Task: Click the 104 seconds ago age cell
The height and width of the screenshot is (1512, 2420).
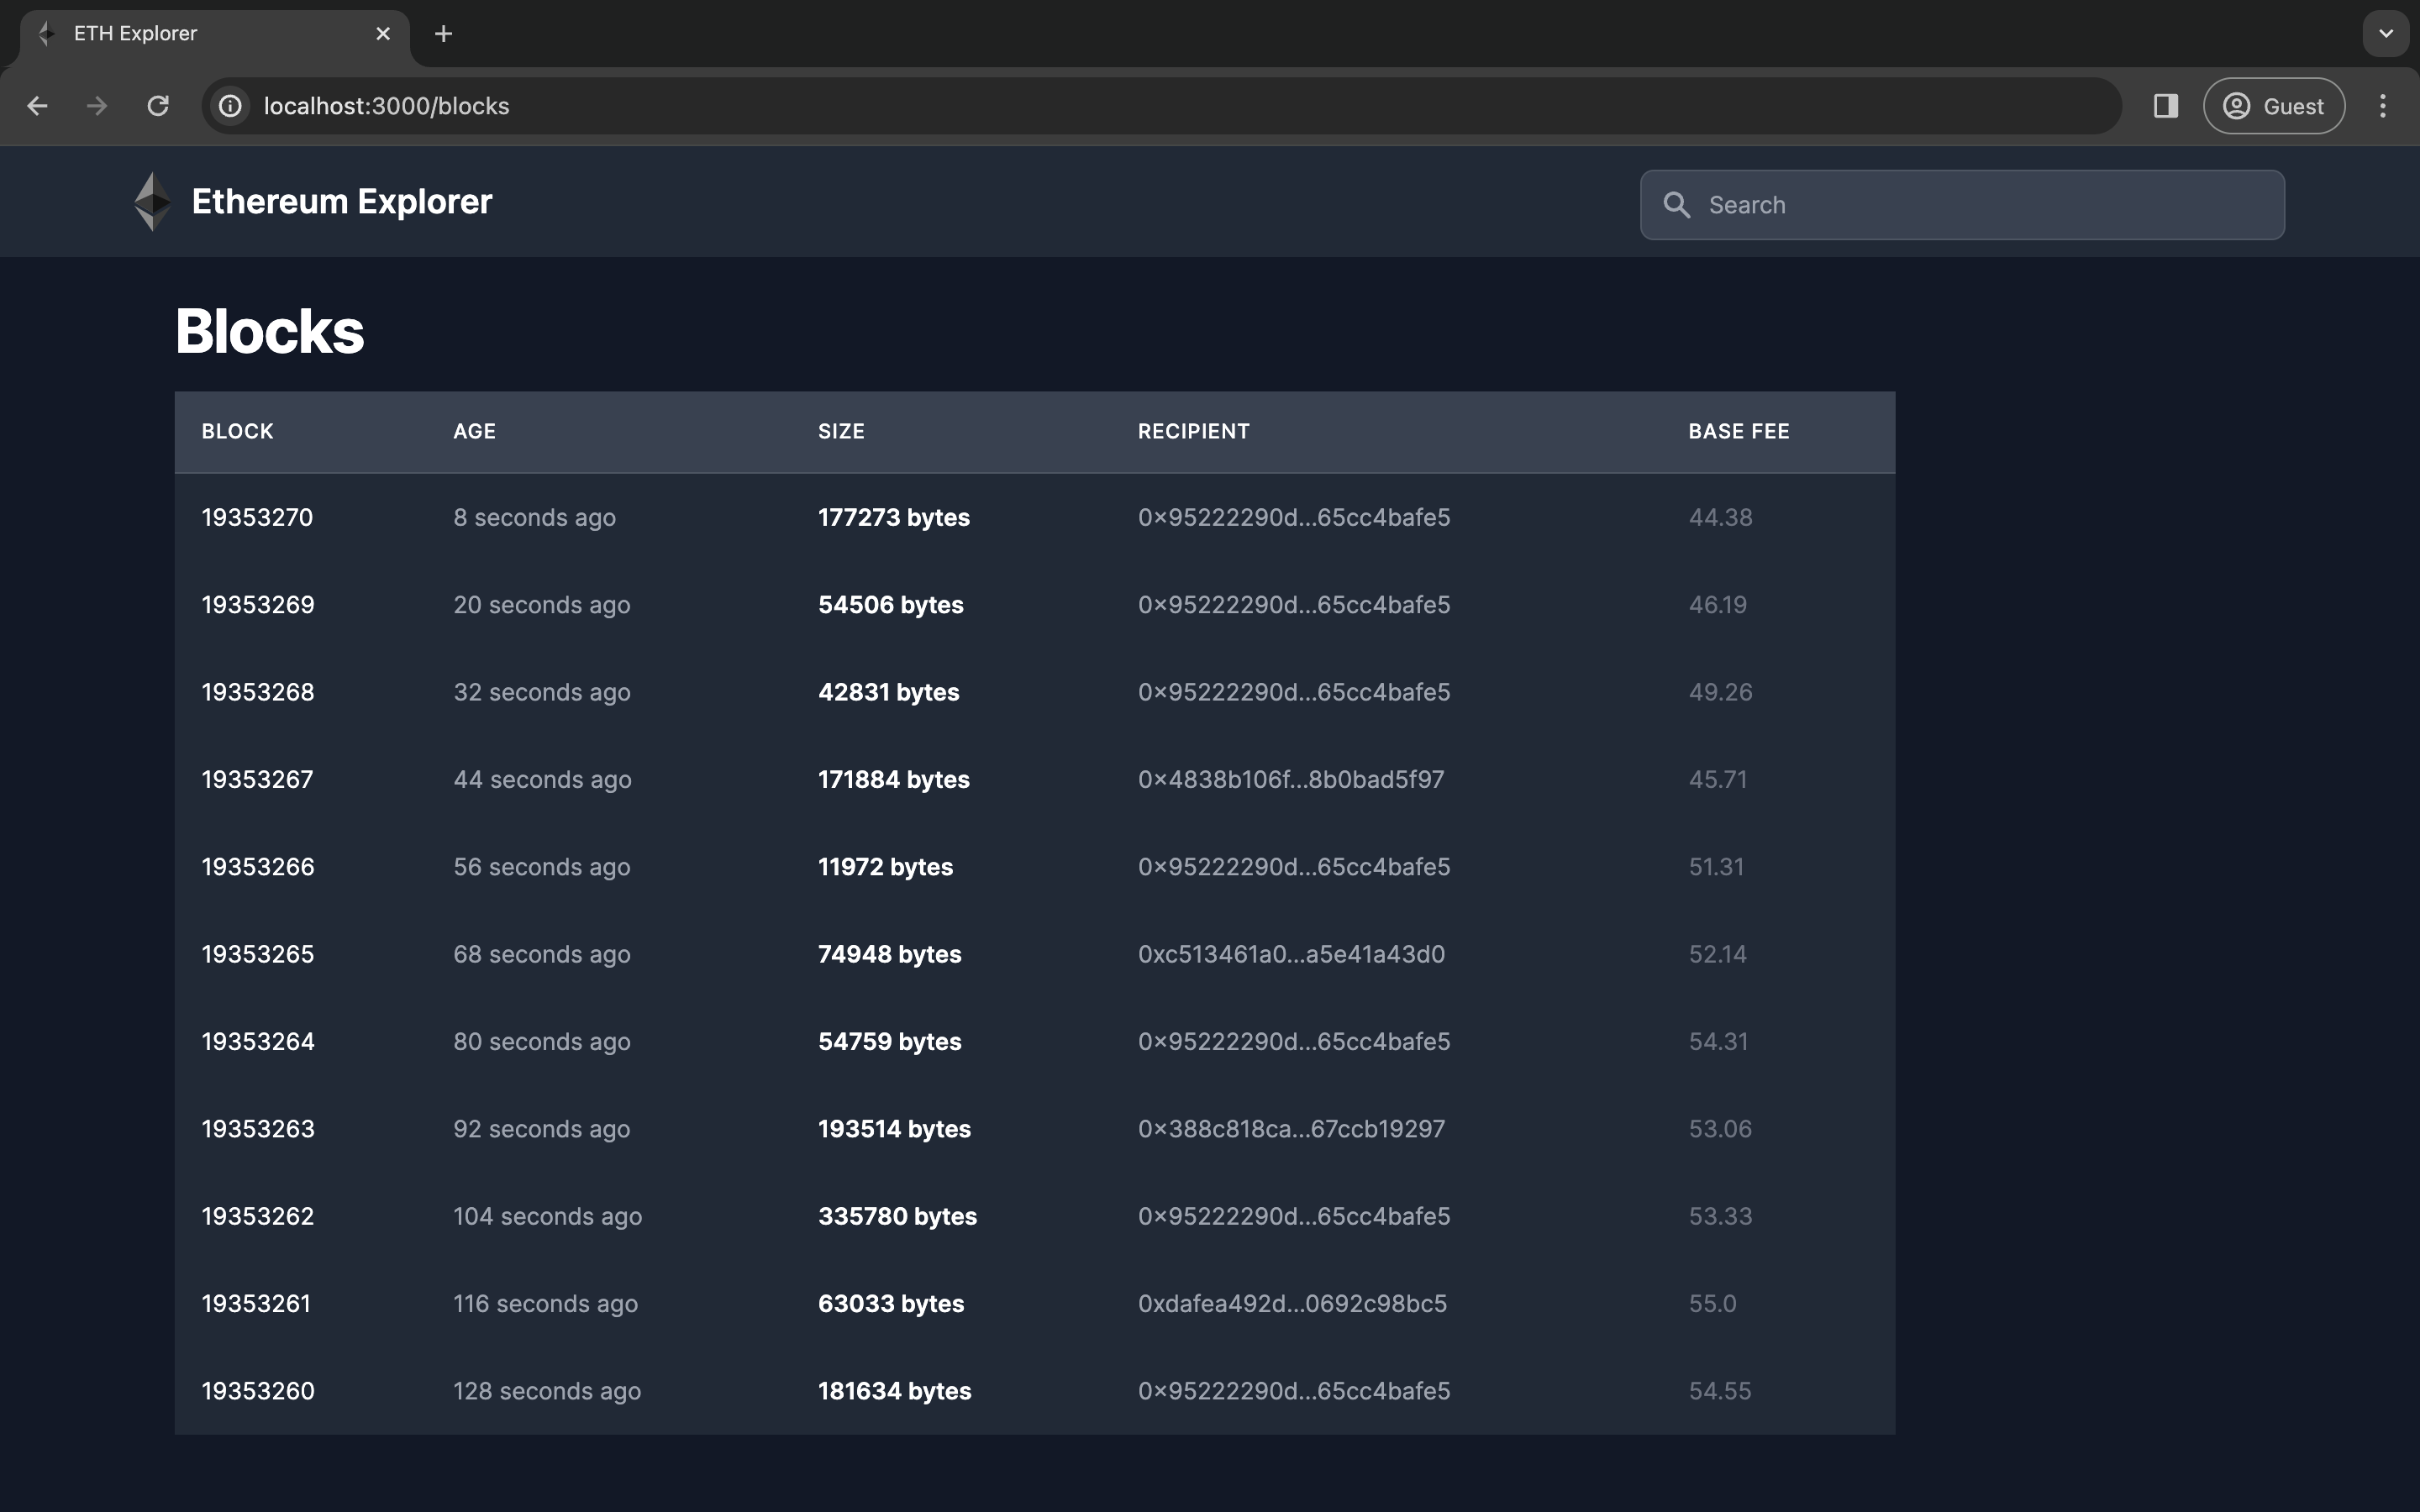Action: click(548, 1216)
